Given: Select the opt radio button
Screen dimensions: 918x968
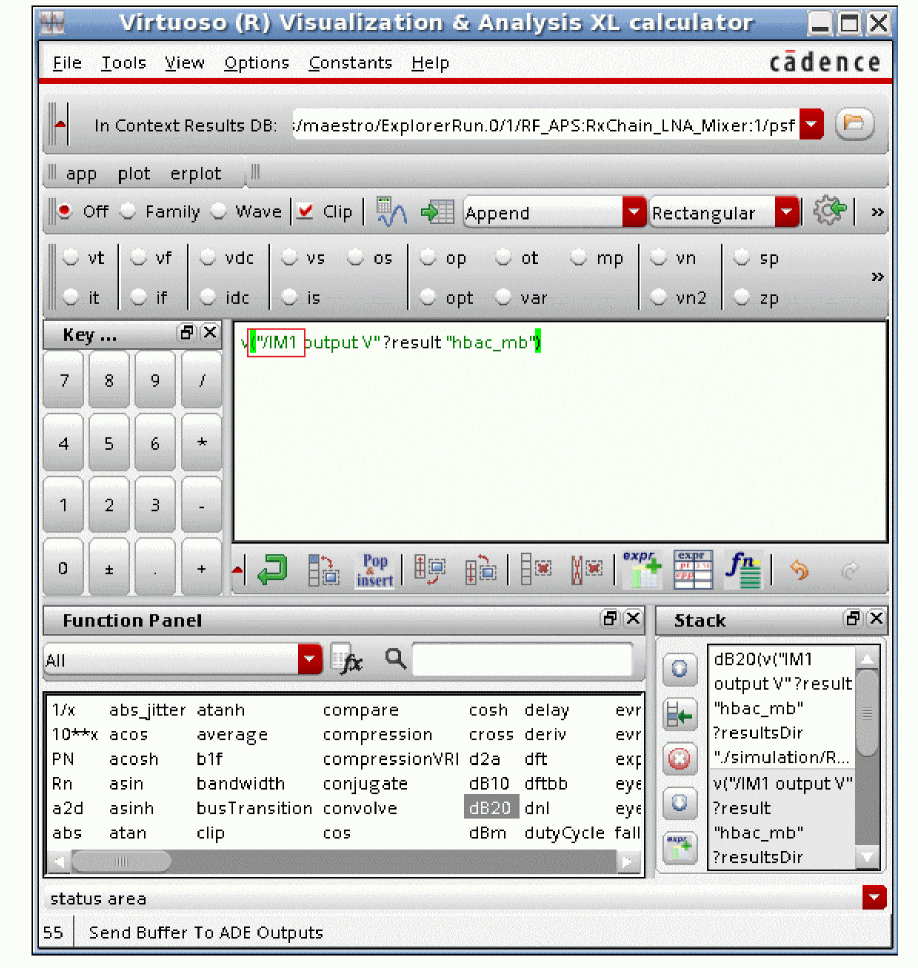Looking at the screenshot, I should click(x=428, y=297).
